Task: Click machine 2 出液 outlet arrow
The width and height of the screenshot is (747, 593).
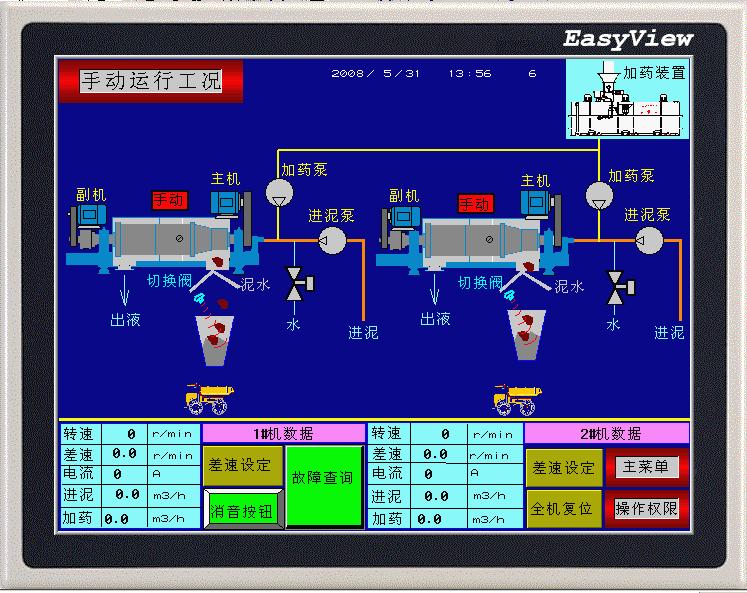Action: (x=434, y=290)
